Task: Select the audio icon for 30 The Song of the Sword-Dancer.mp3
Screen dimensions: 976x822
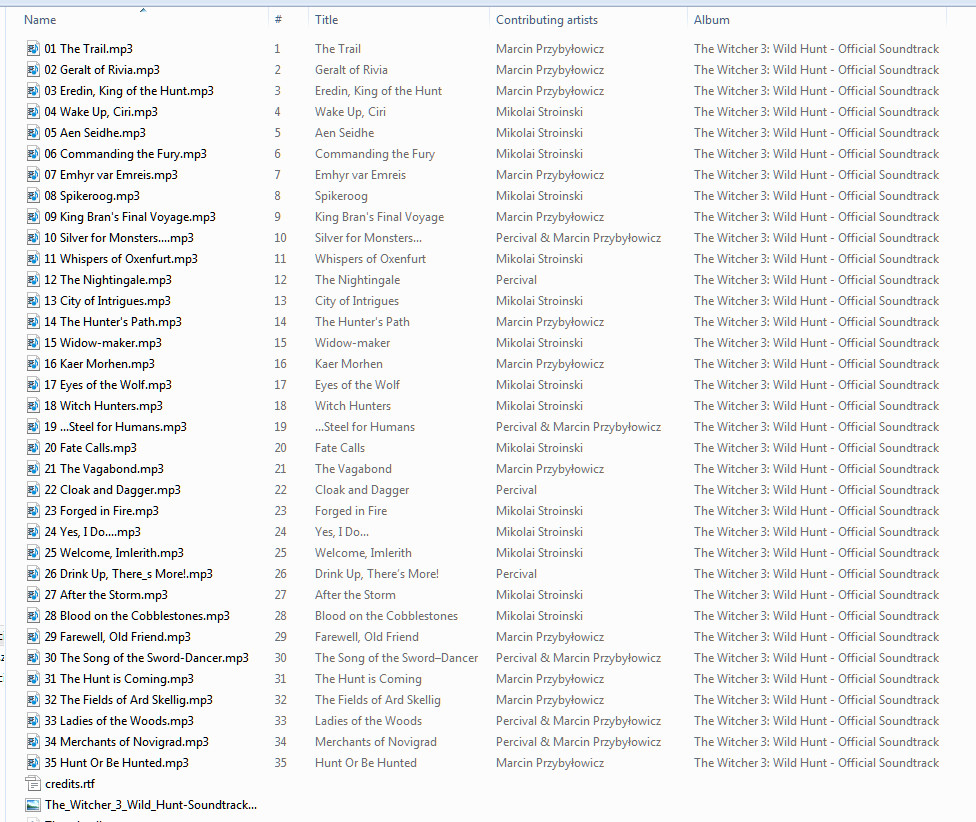Action: 33,658
